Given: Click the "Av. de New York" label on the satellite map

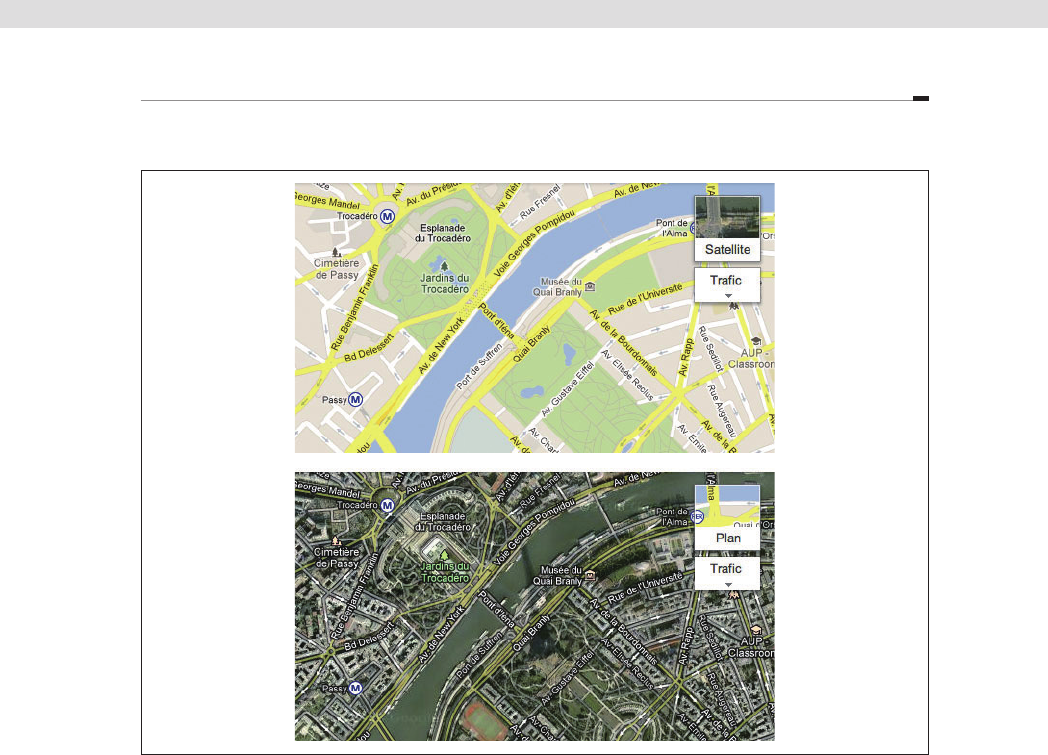Looking at the screenshot, I should (x=441, y=634).
